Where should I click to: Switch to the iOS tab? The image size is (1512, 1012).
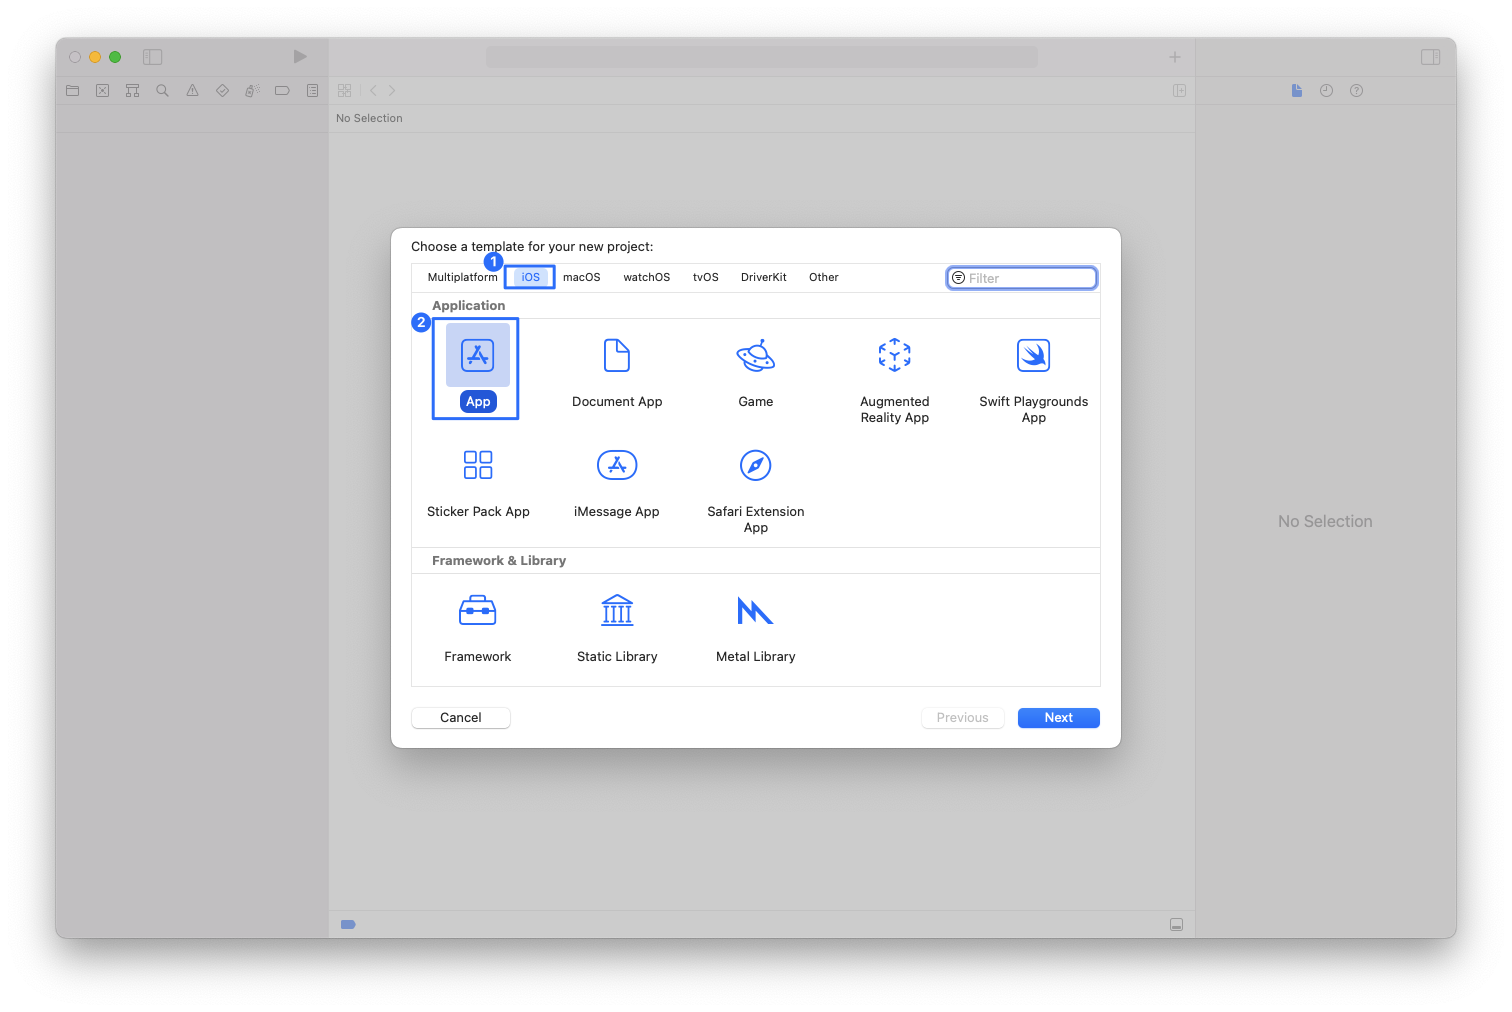click(x=530, y=277)
